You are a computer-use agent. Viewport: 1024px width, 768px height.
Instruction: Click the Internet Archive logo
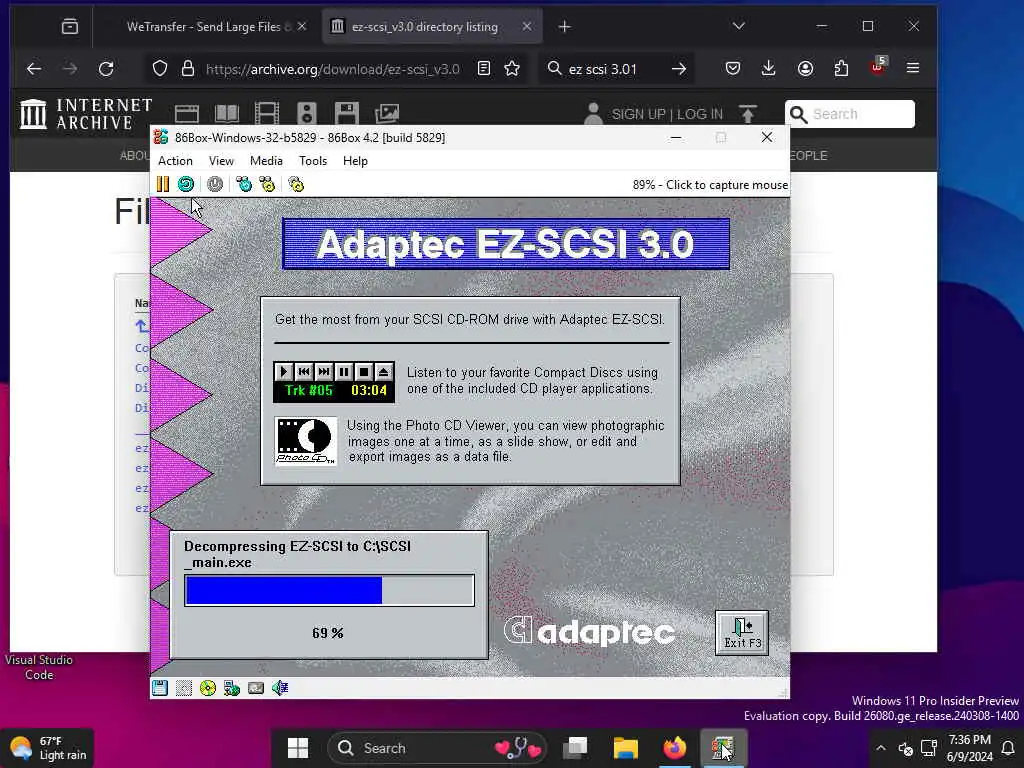click(86, 114)
